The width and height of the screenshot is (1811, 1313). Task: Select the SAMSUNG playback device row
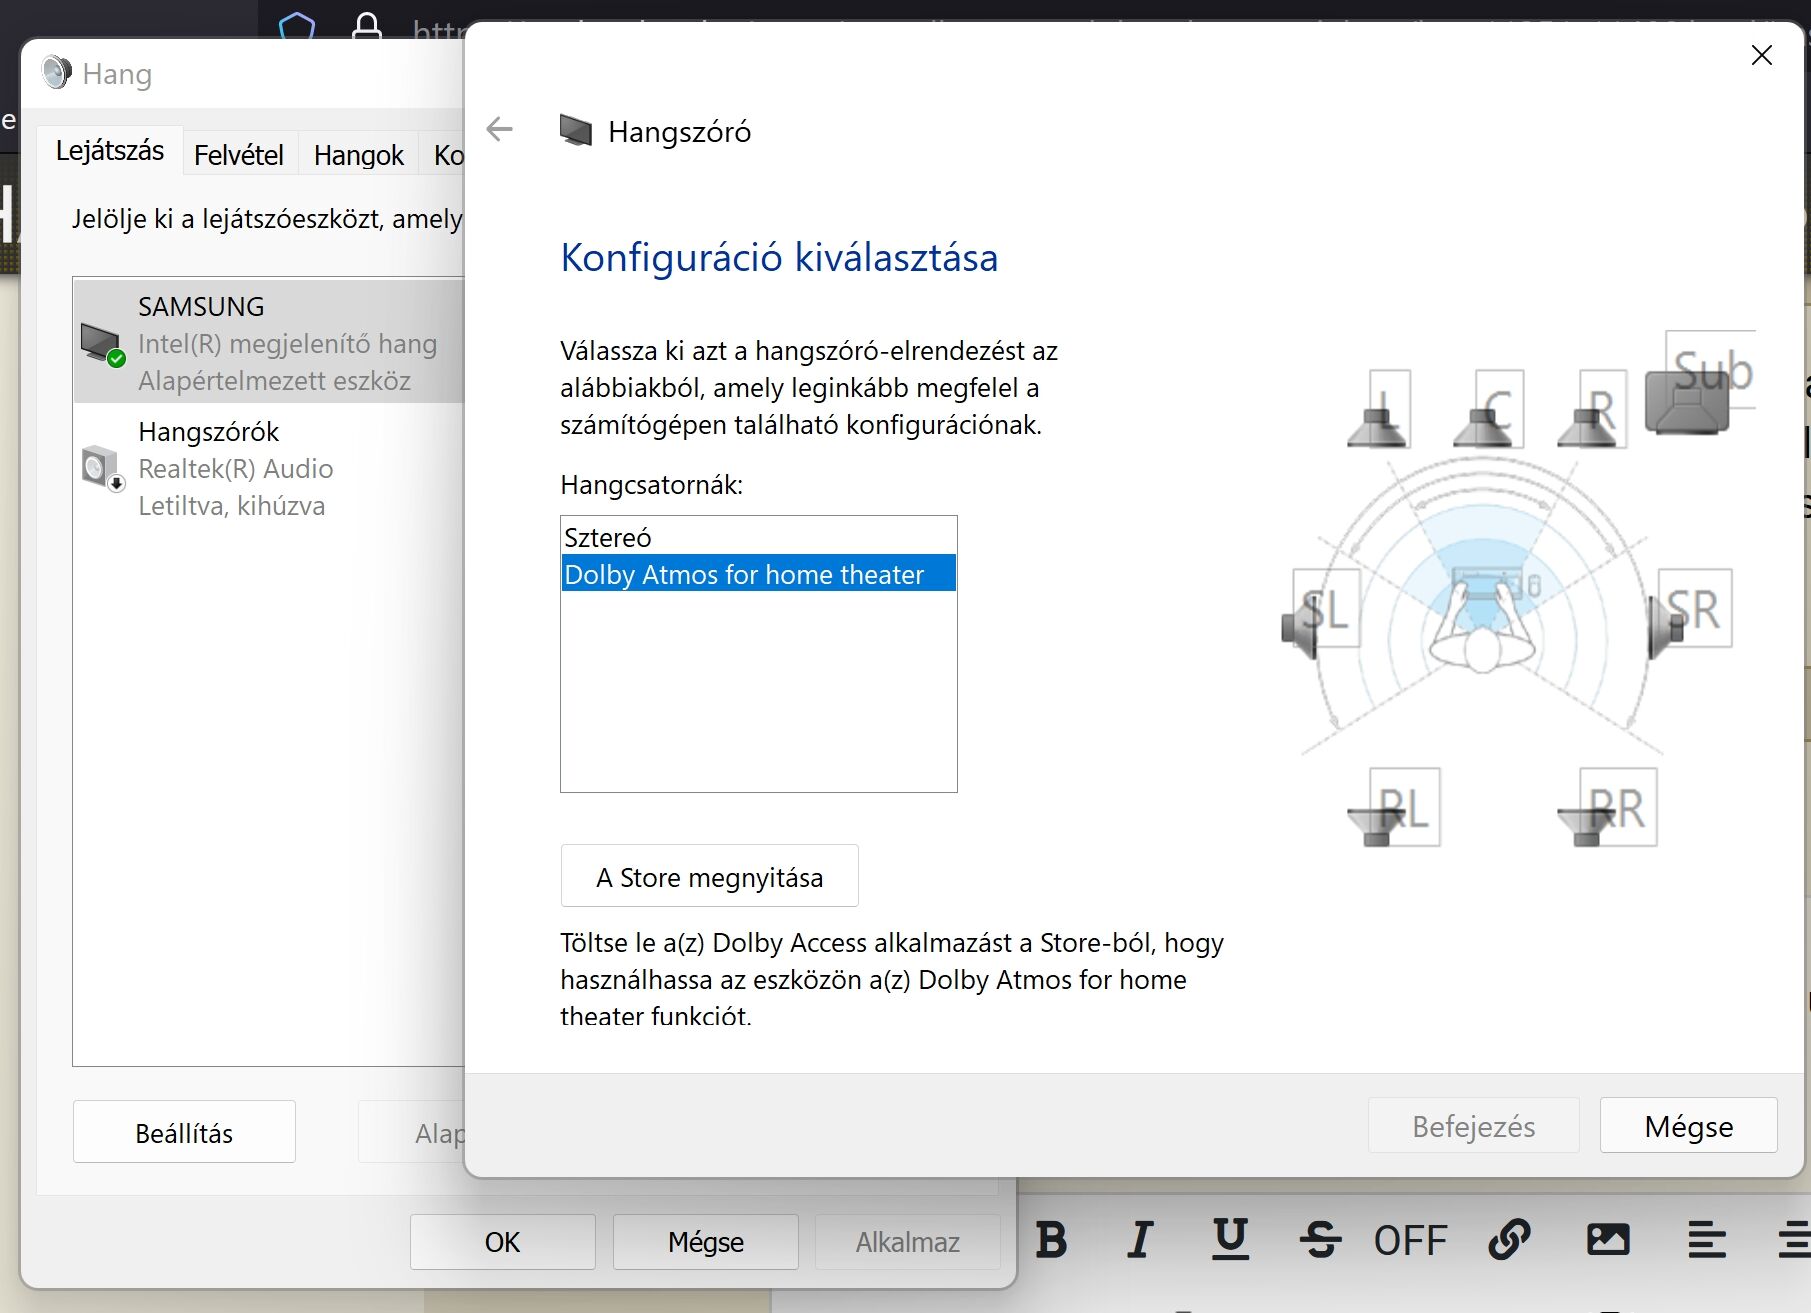click(269, 343)
